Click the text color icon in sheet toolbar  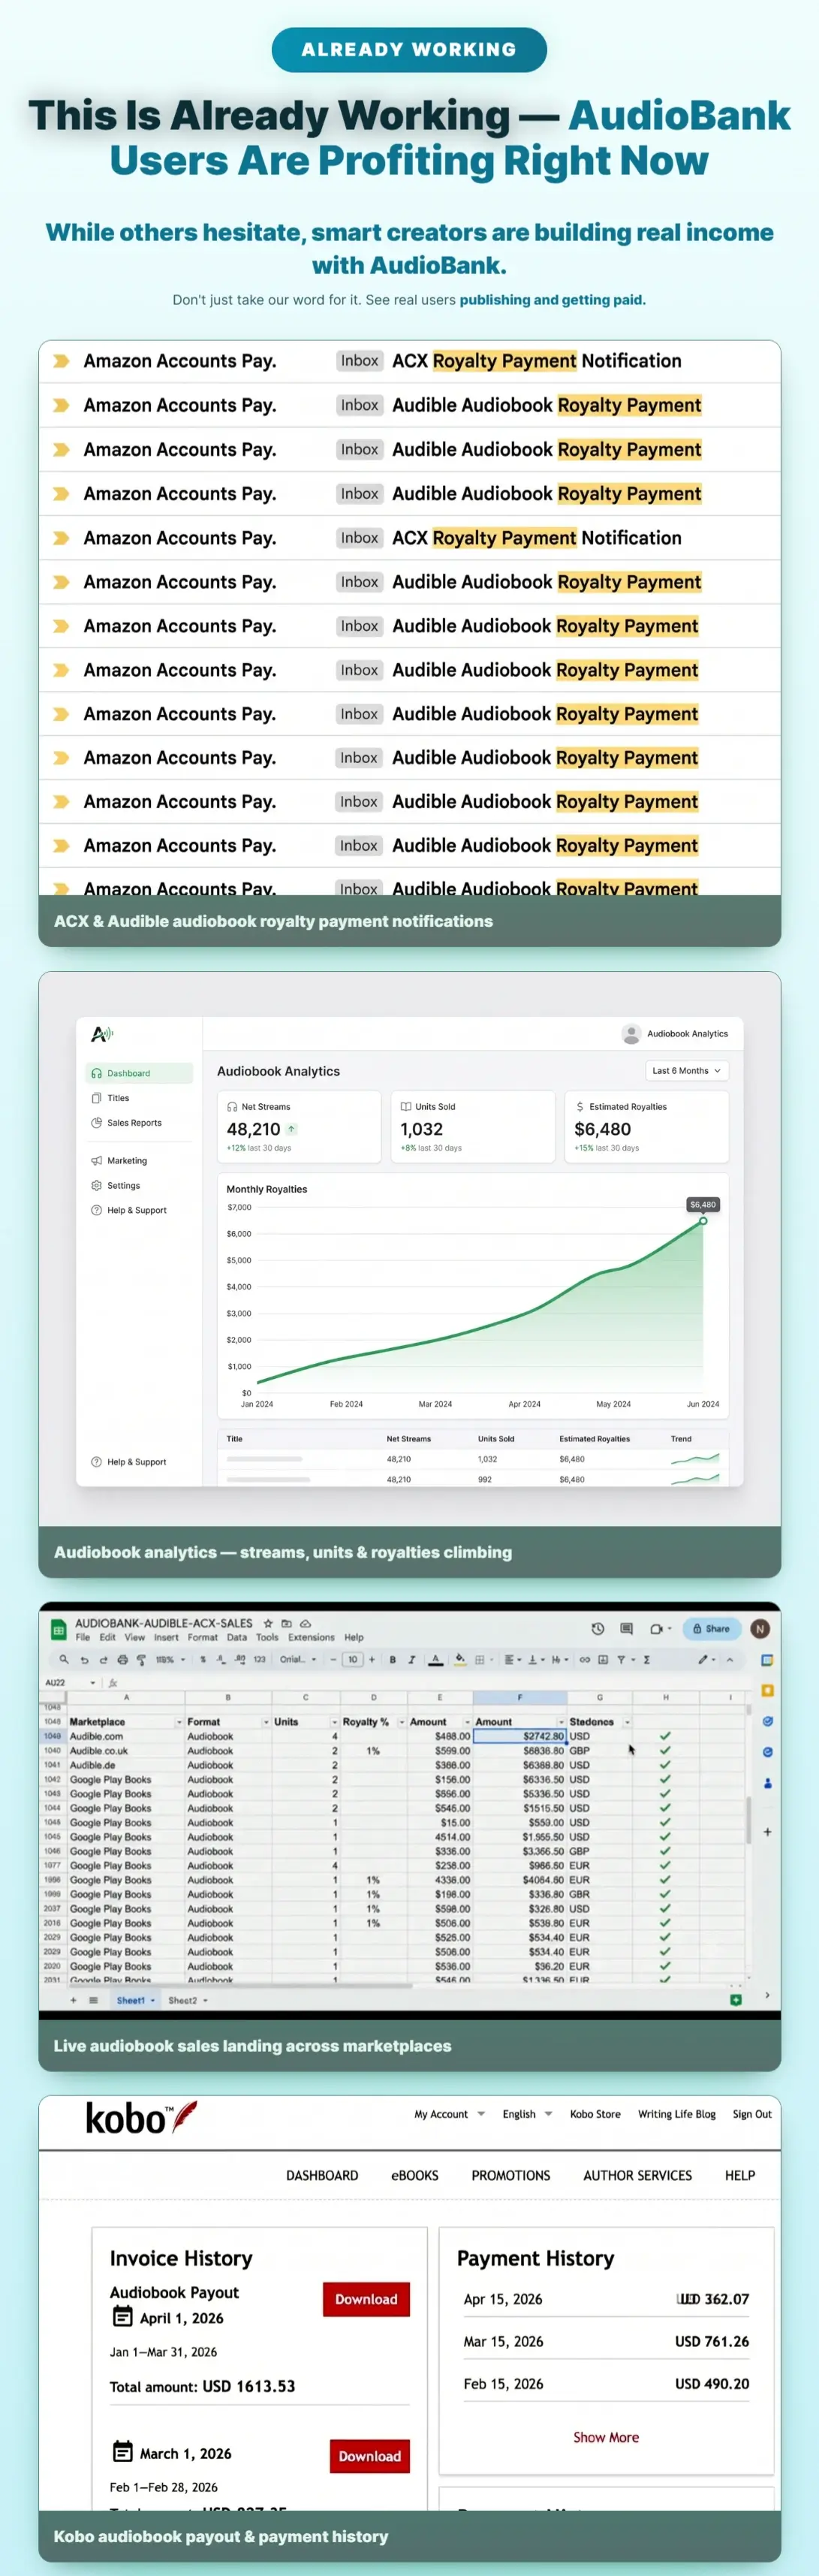pos(436,1659)
